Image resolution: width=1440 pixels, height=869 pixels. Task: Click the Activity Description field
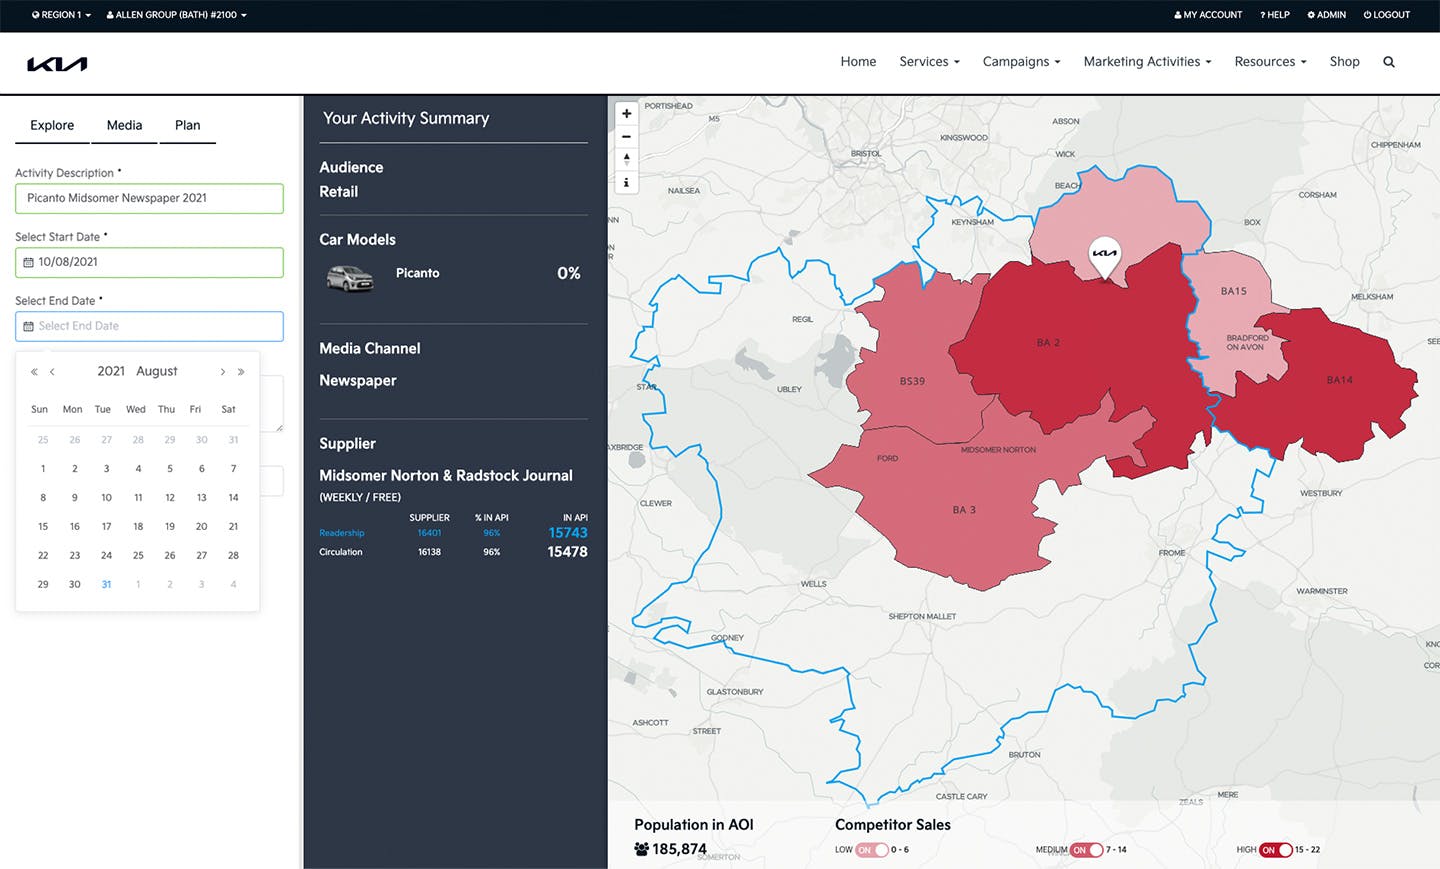pos(149,198)
